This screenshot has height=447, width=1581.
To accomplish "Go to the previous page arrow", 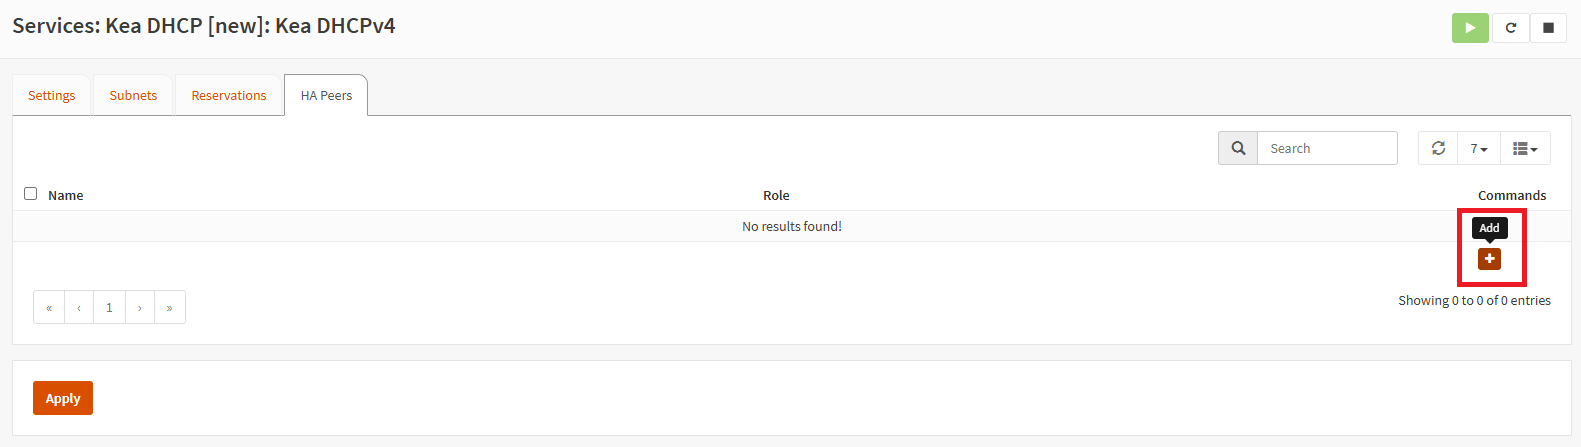I will pos(79,307).
